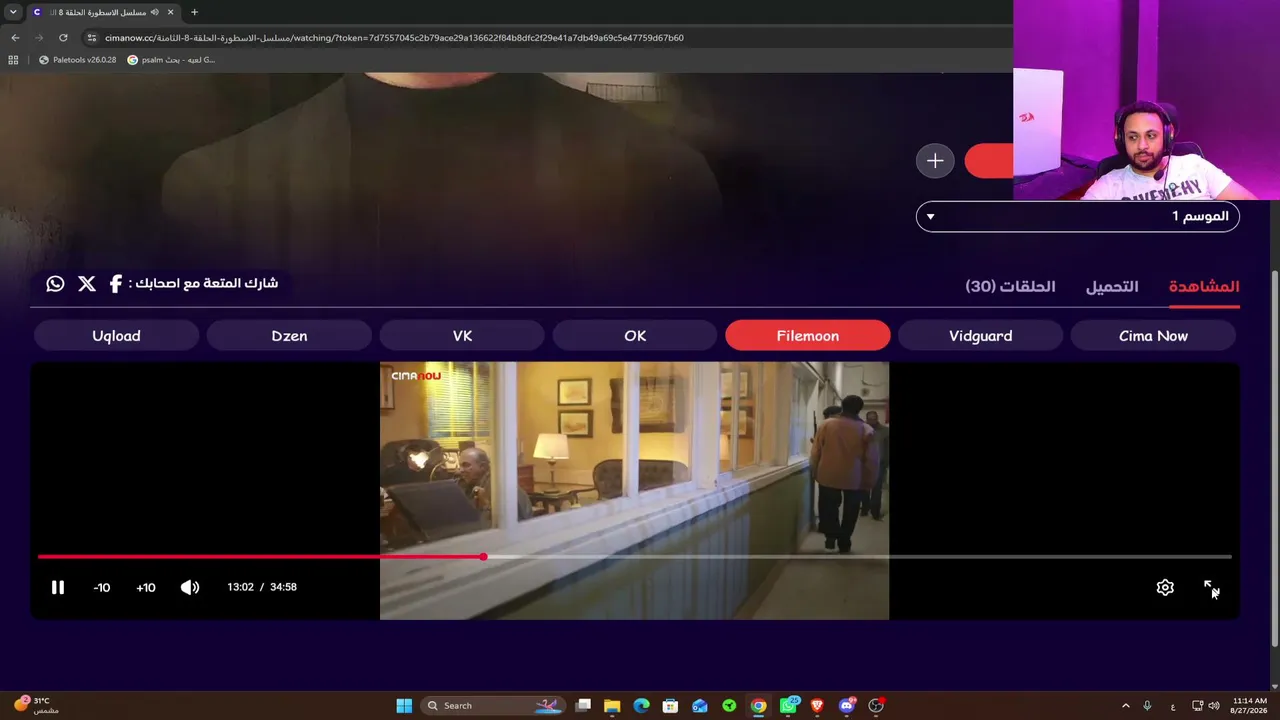Mute the video player volume

pyautogui.click(x=190, y=587)
